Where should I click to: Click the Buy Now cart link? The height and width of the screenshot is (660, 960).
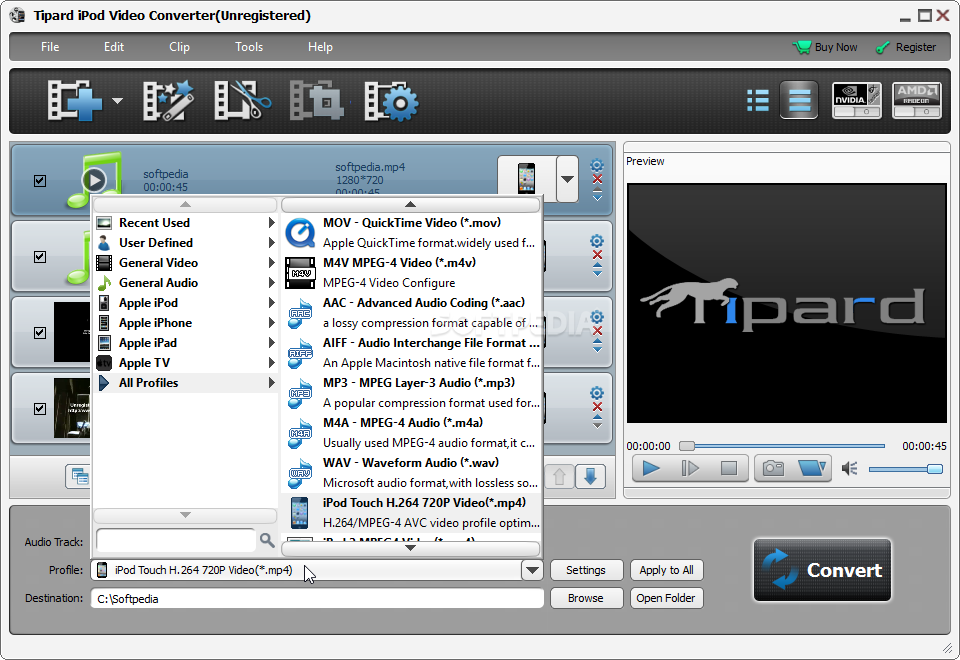point(825,47)
